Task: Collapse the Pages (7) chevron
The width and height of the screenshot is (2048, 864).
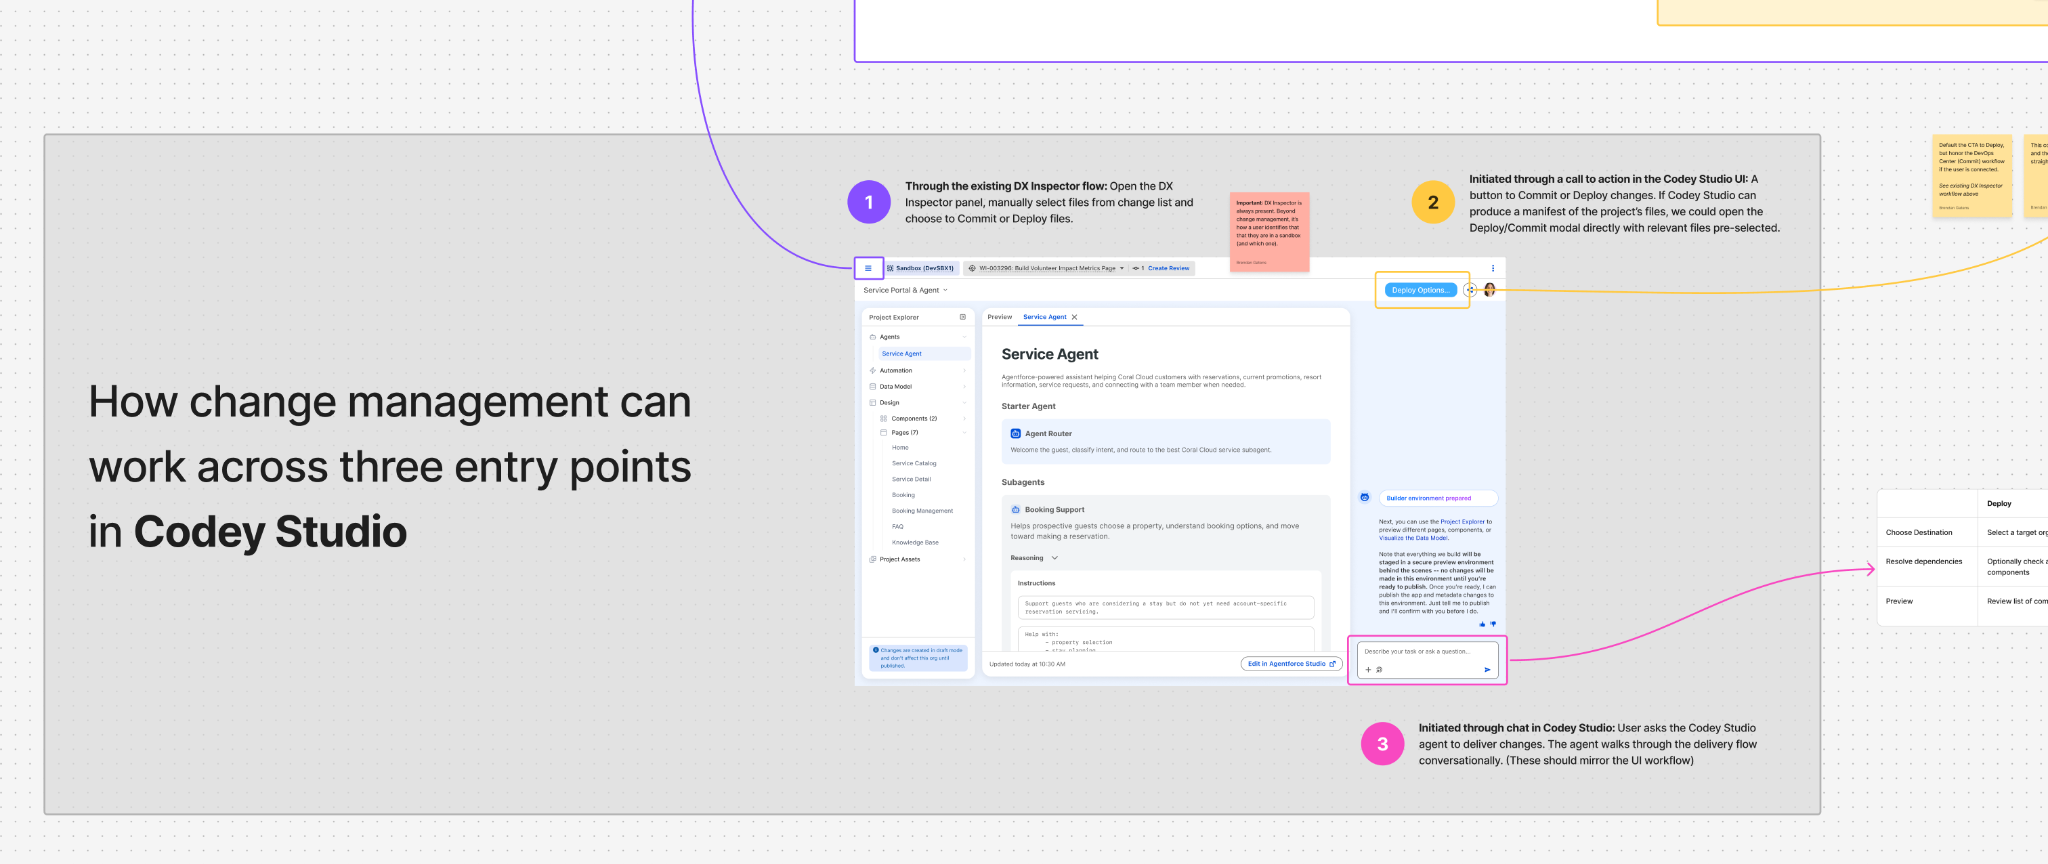Action: [x=964, y=433]
